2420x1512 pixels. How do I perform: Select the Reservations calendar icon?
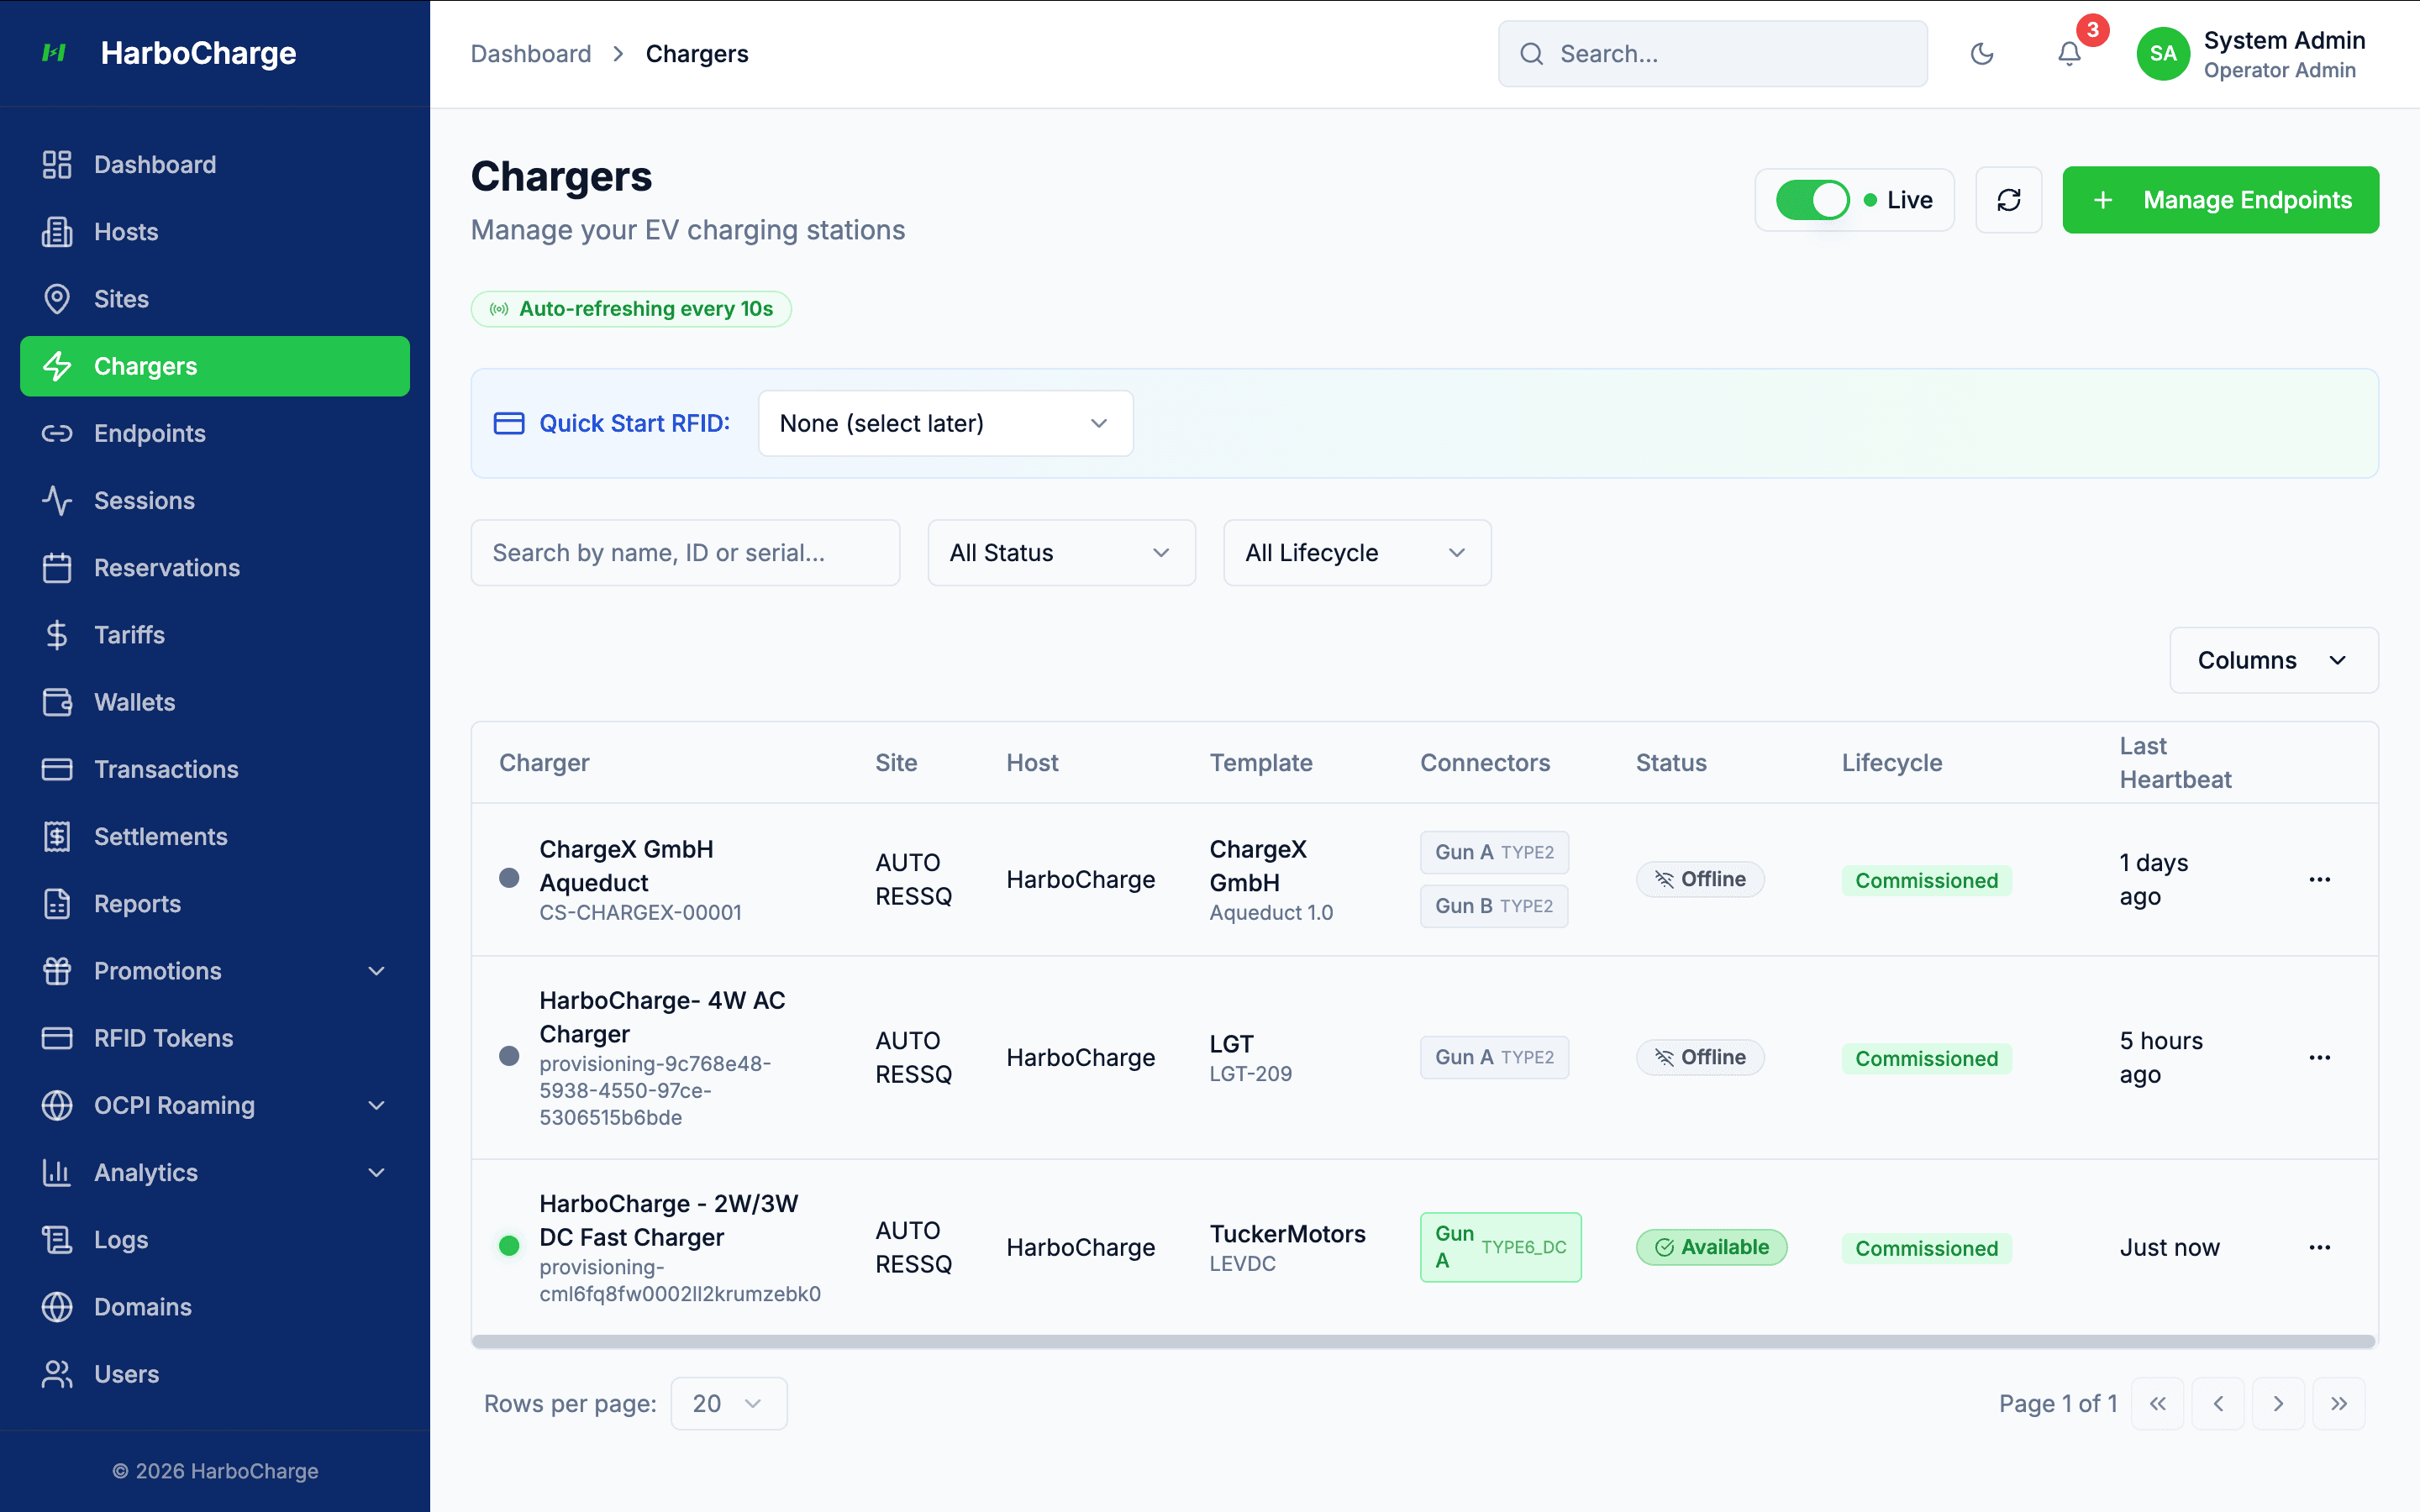point(57,567)
